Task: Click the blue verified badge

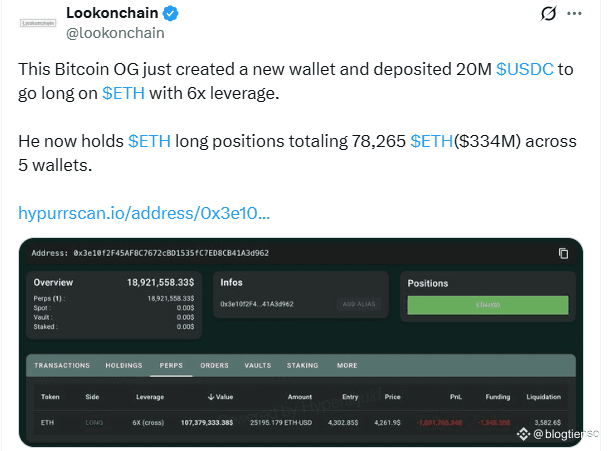Action: click(170, 13)
